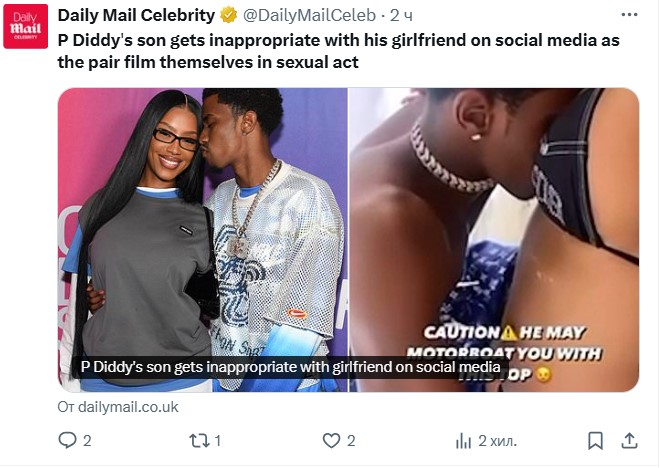The image size is (660, 468).
Task: Click the like count beside the heart
Action: point(351,440)
